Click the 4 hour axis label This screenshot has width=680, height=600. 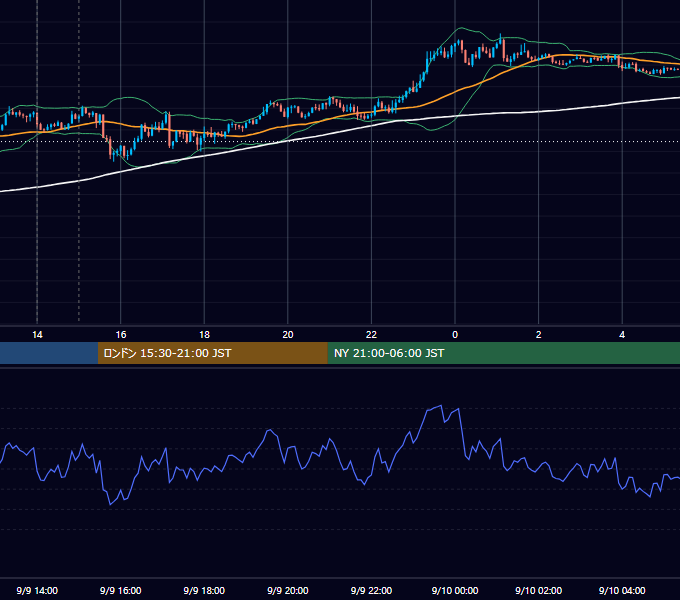tap(622, 335)
